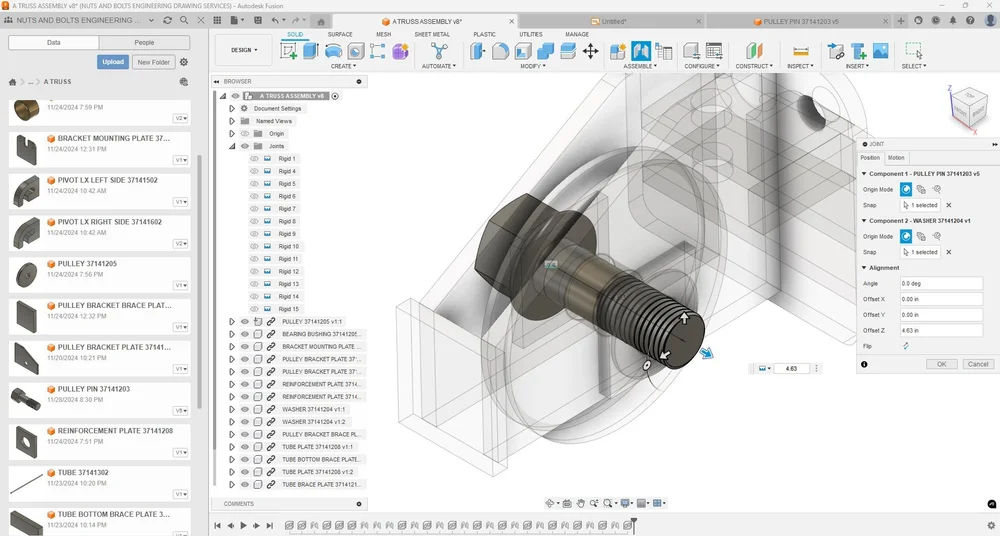The height and width of the screenshot is (536, 1000).
Task: Select the Revolve tool
Action: (x=333, y=51)
